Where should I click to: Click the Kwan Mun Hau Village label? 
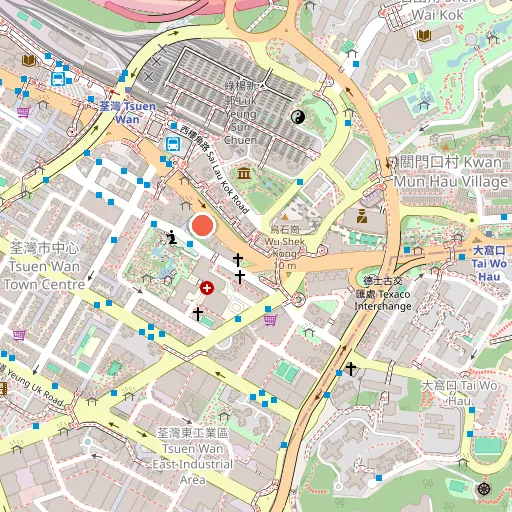[x=450, y=172]
